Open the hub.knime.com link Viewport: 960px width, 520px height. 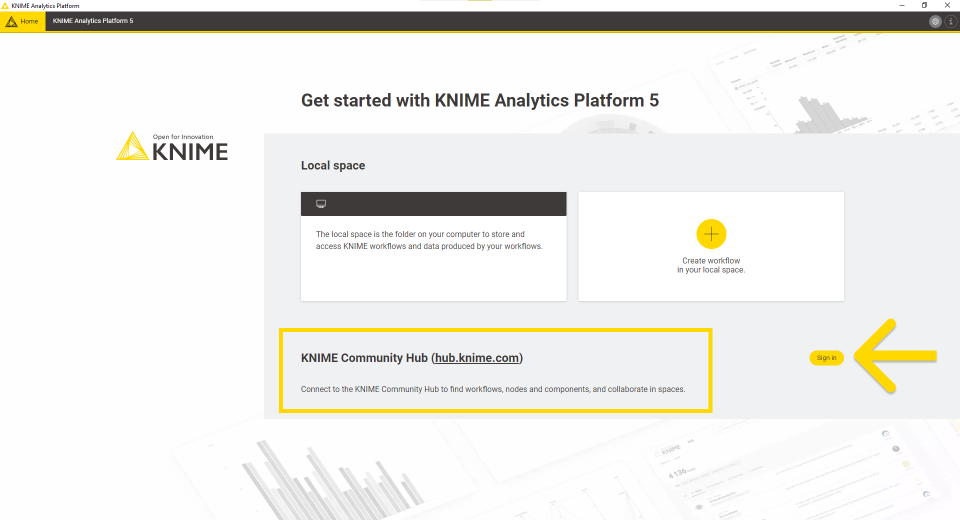477,358
